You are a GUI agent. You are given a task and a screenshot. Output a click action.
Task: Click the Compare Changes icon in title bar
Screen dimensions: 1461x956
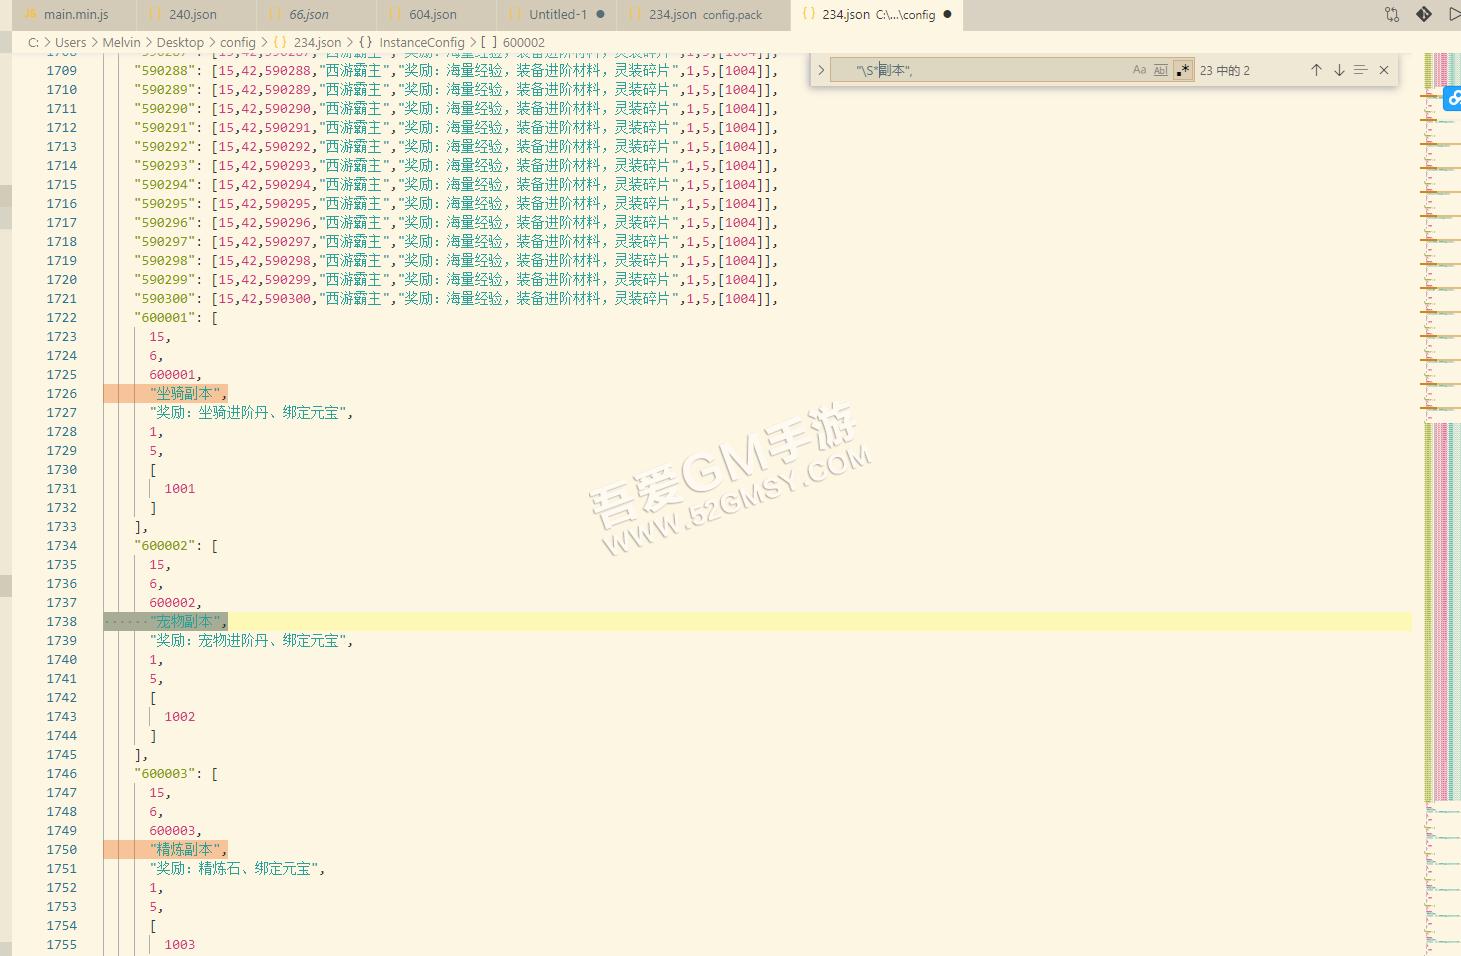tap(1392, 14)
